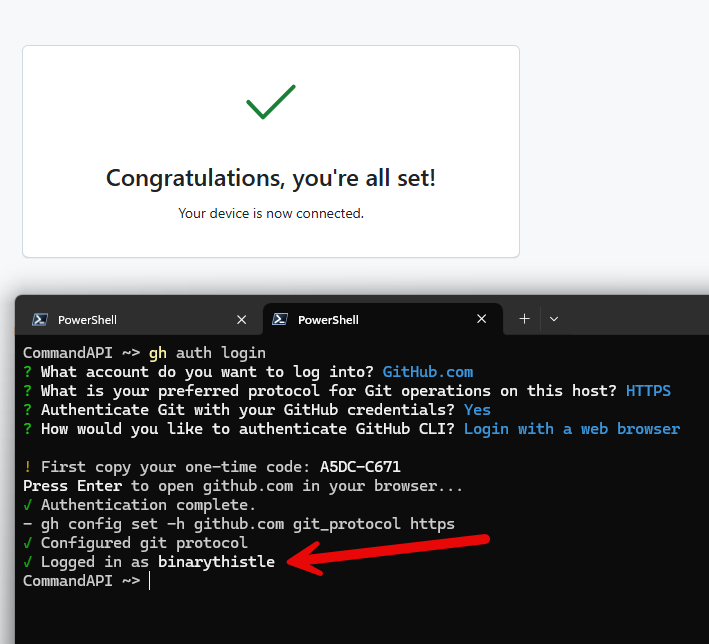Click 'Congratulations, you're all set!' heading
Viewport: 709px width, 644px height.
tap(271, 178)
